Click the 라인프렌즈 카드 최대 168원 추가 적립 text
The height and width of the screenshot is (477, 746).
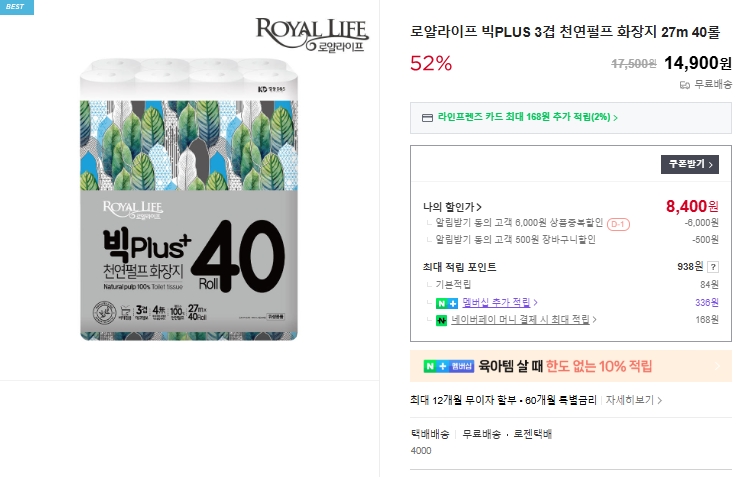point(524,117)
